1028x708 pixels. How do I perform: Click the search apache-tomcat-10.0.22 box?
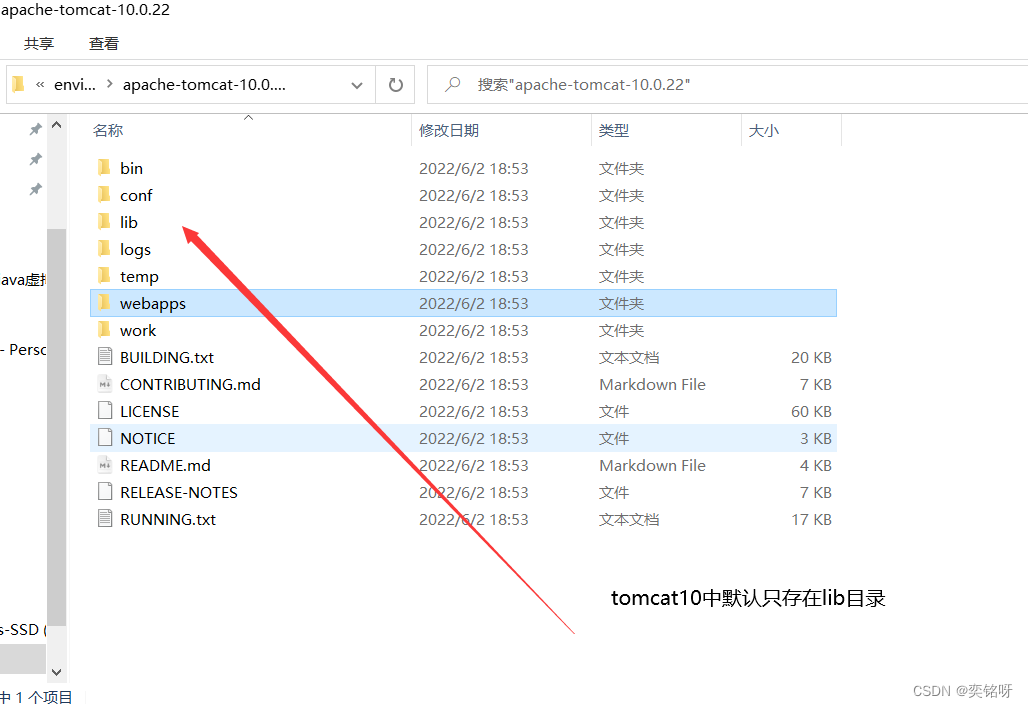(x=728, y=85)
